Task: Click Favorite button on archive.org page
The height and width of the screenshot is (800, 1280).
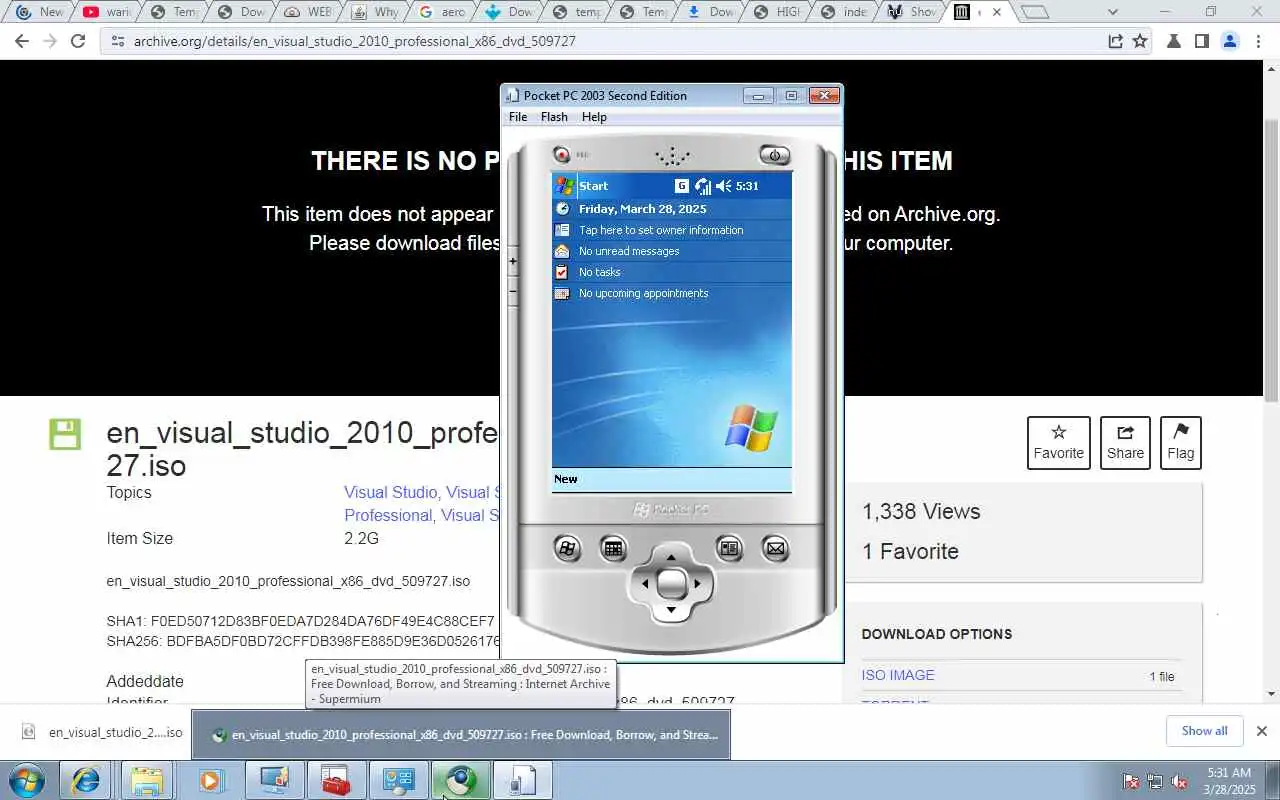Action: [1059, 443]
